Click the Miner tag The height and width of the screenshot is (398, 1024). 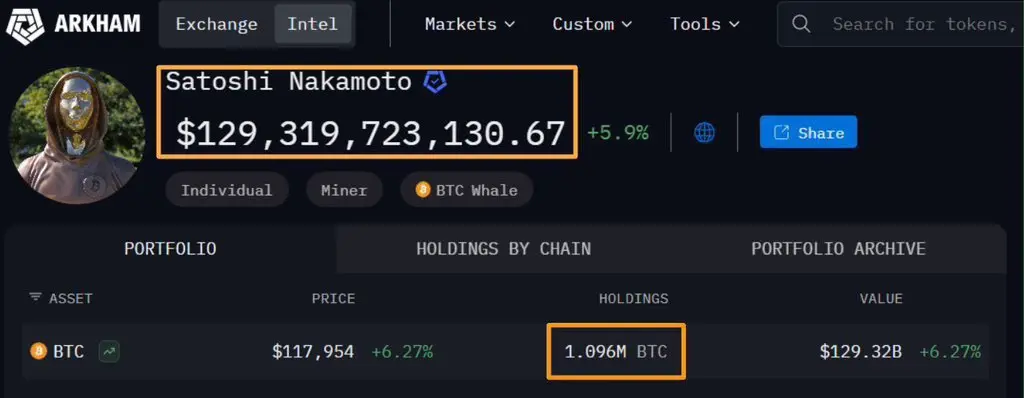click(344, 190)
